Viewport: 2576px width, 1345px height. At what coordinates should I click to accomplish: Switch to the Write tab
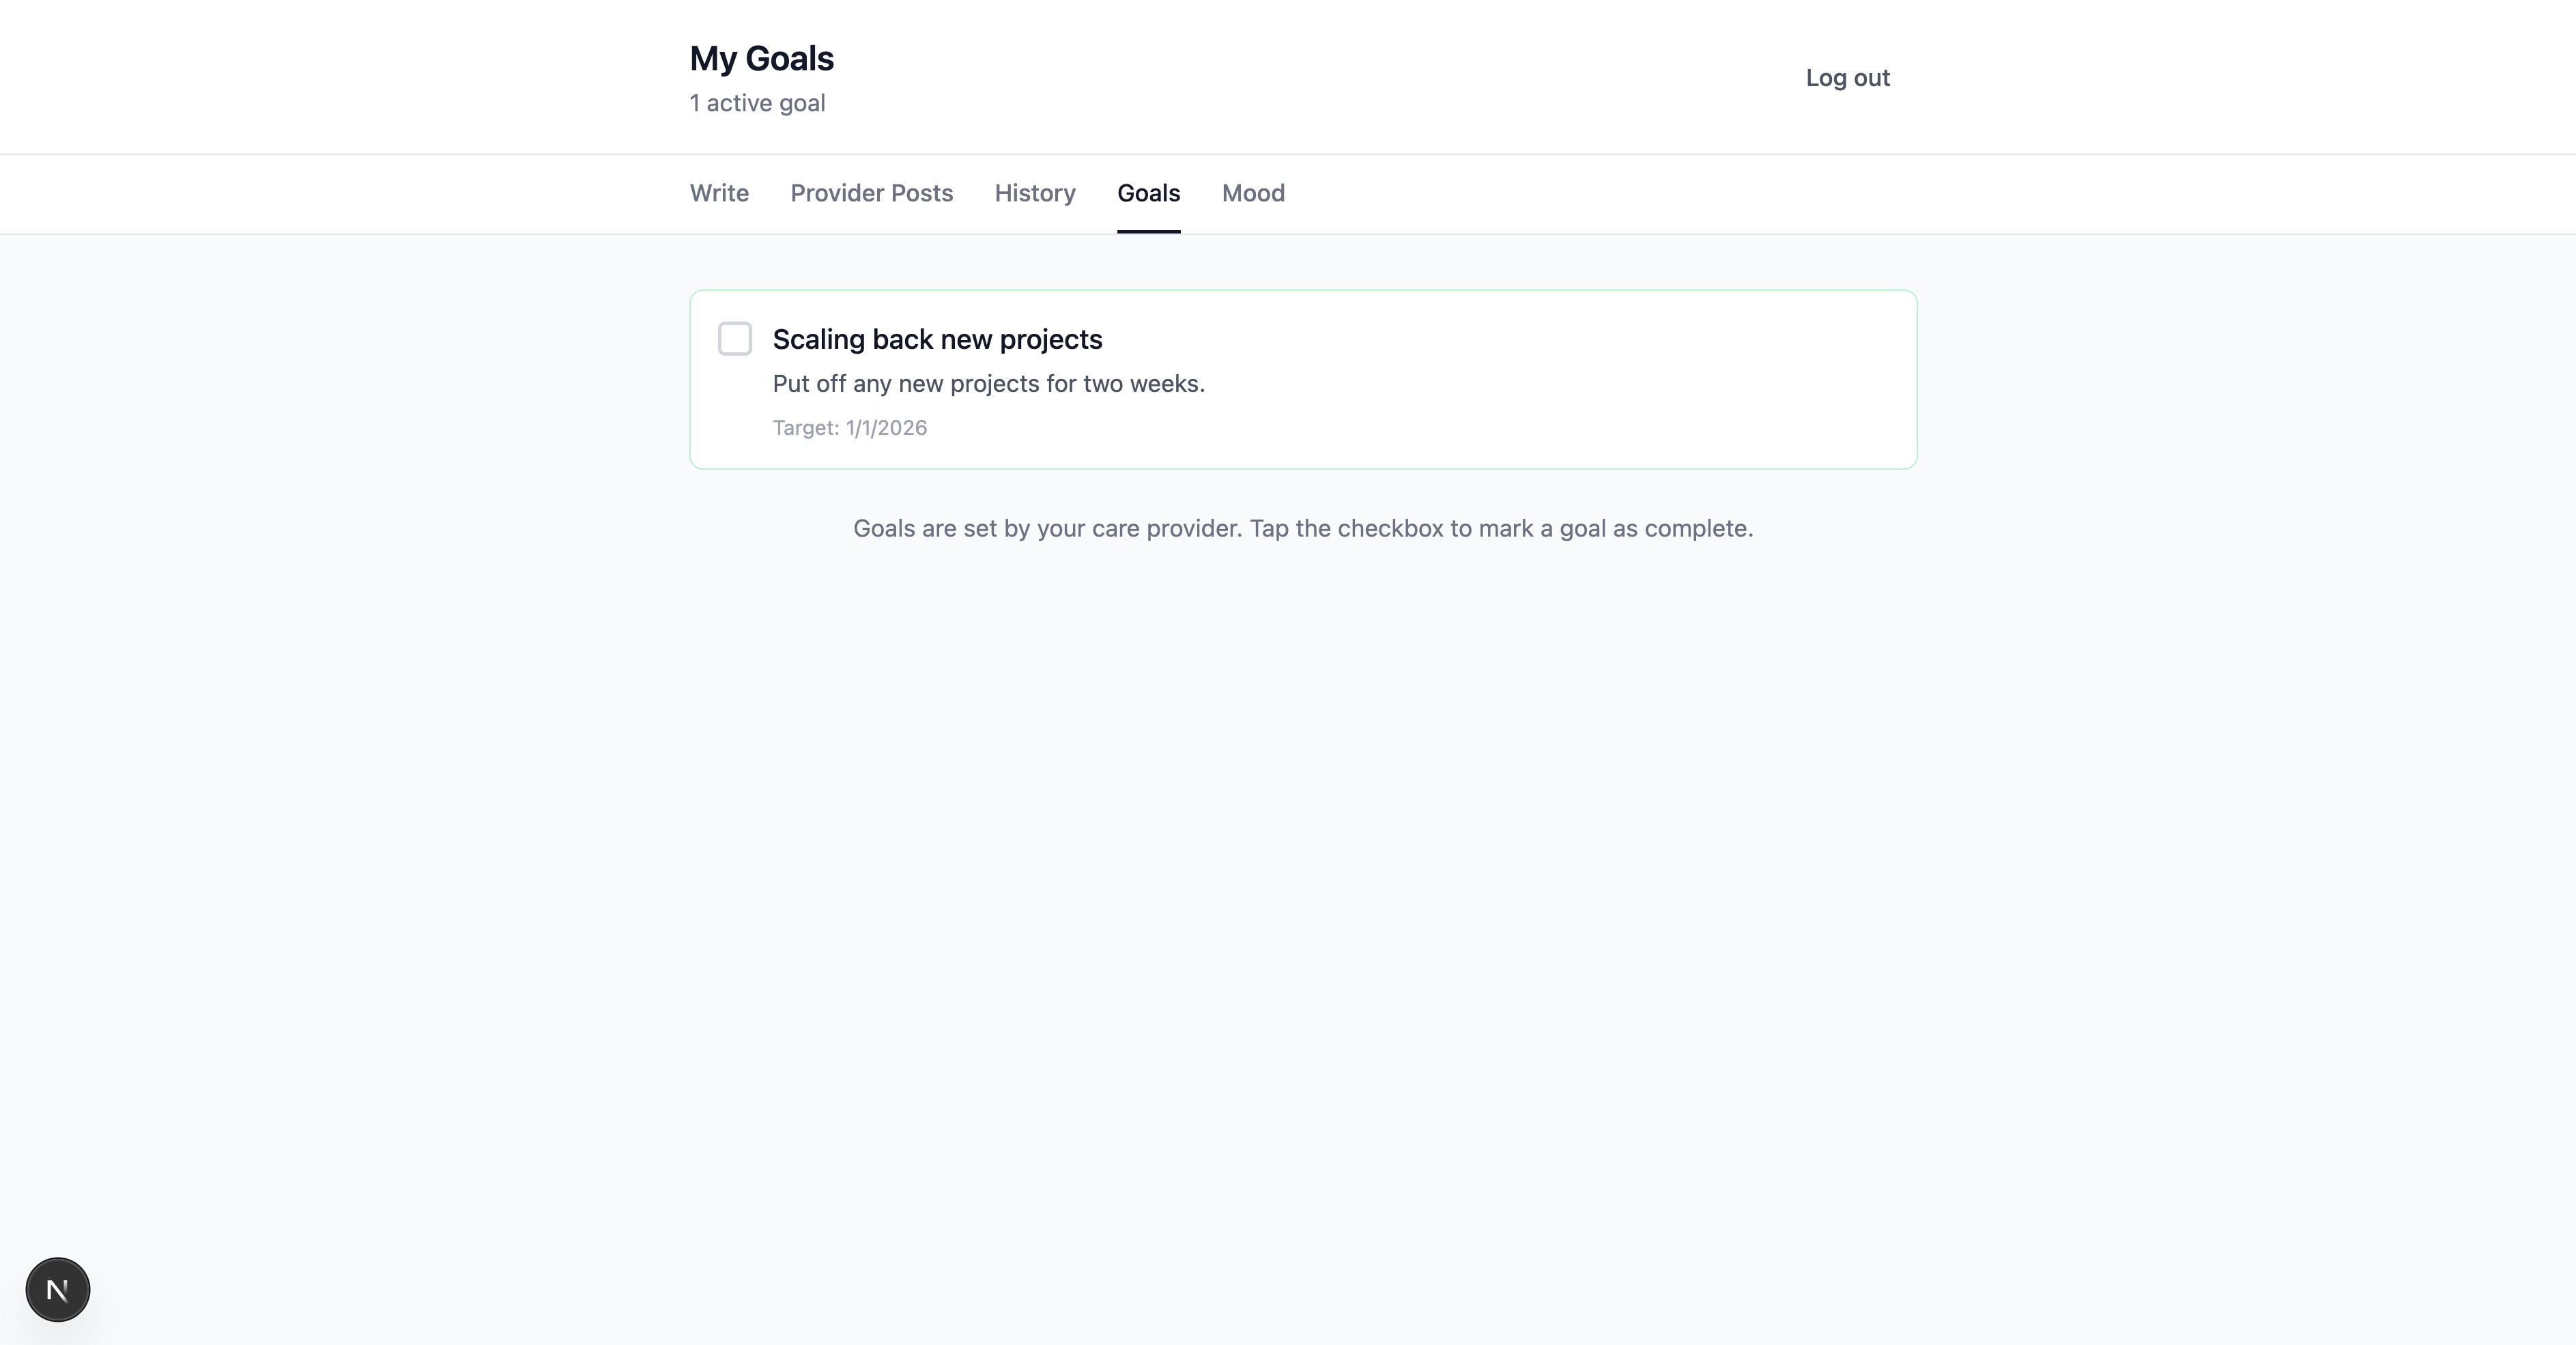click(719, 193)
